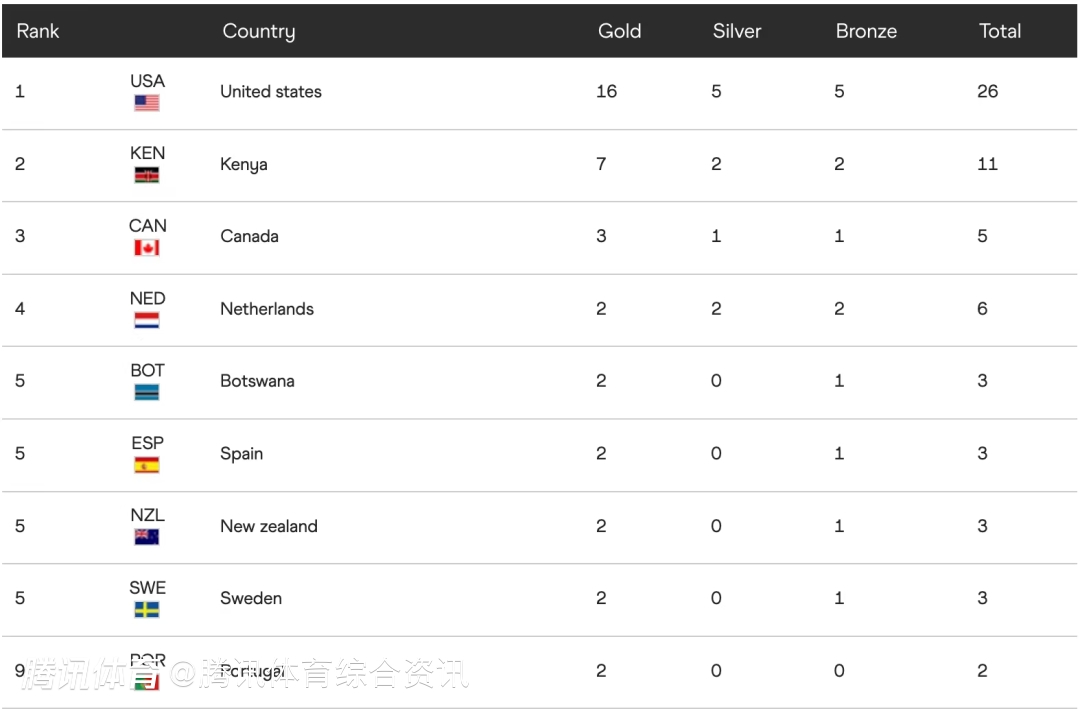Click the Sweden row name text

click(x=251, y=598)
